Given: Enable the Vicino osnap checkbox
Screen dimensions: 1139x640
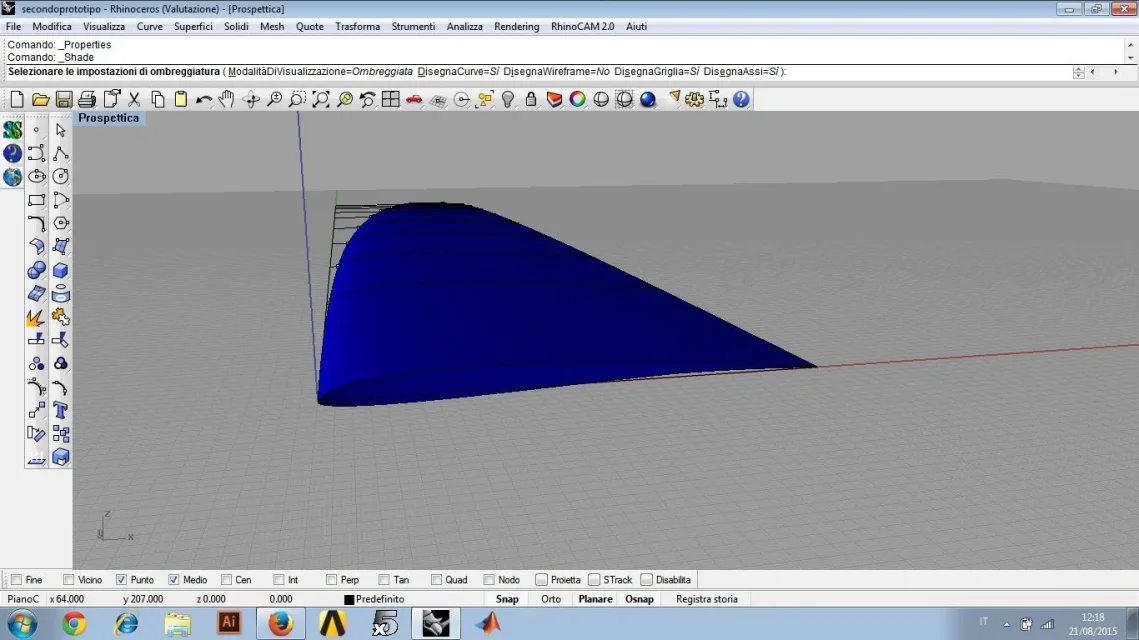Looking at the screenshot, I should click(x=69, y=580).
